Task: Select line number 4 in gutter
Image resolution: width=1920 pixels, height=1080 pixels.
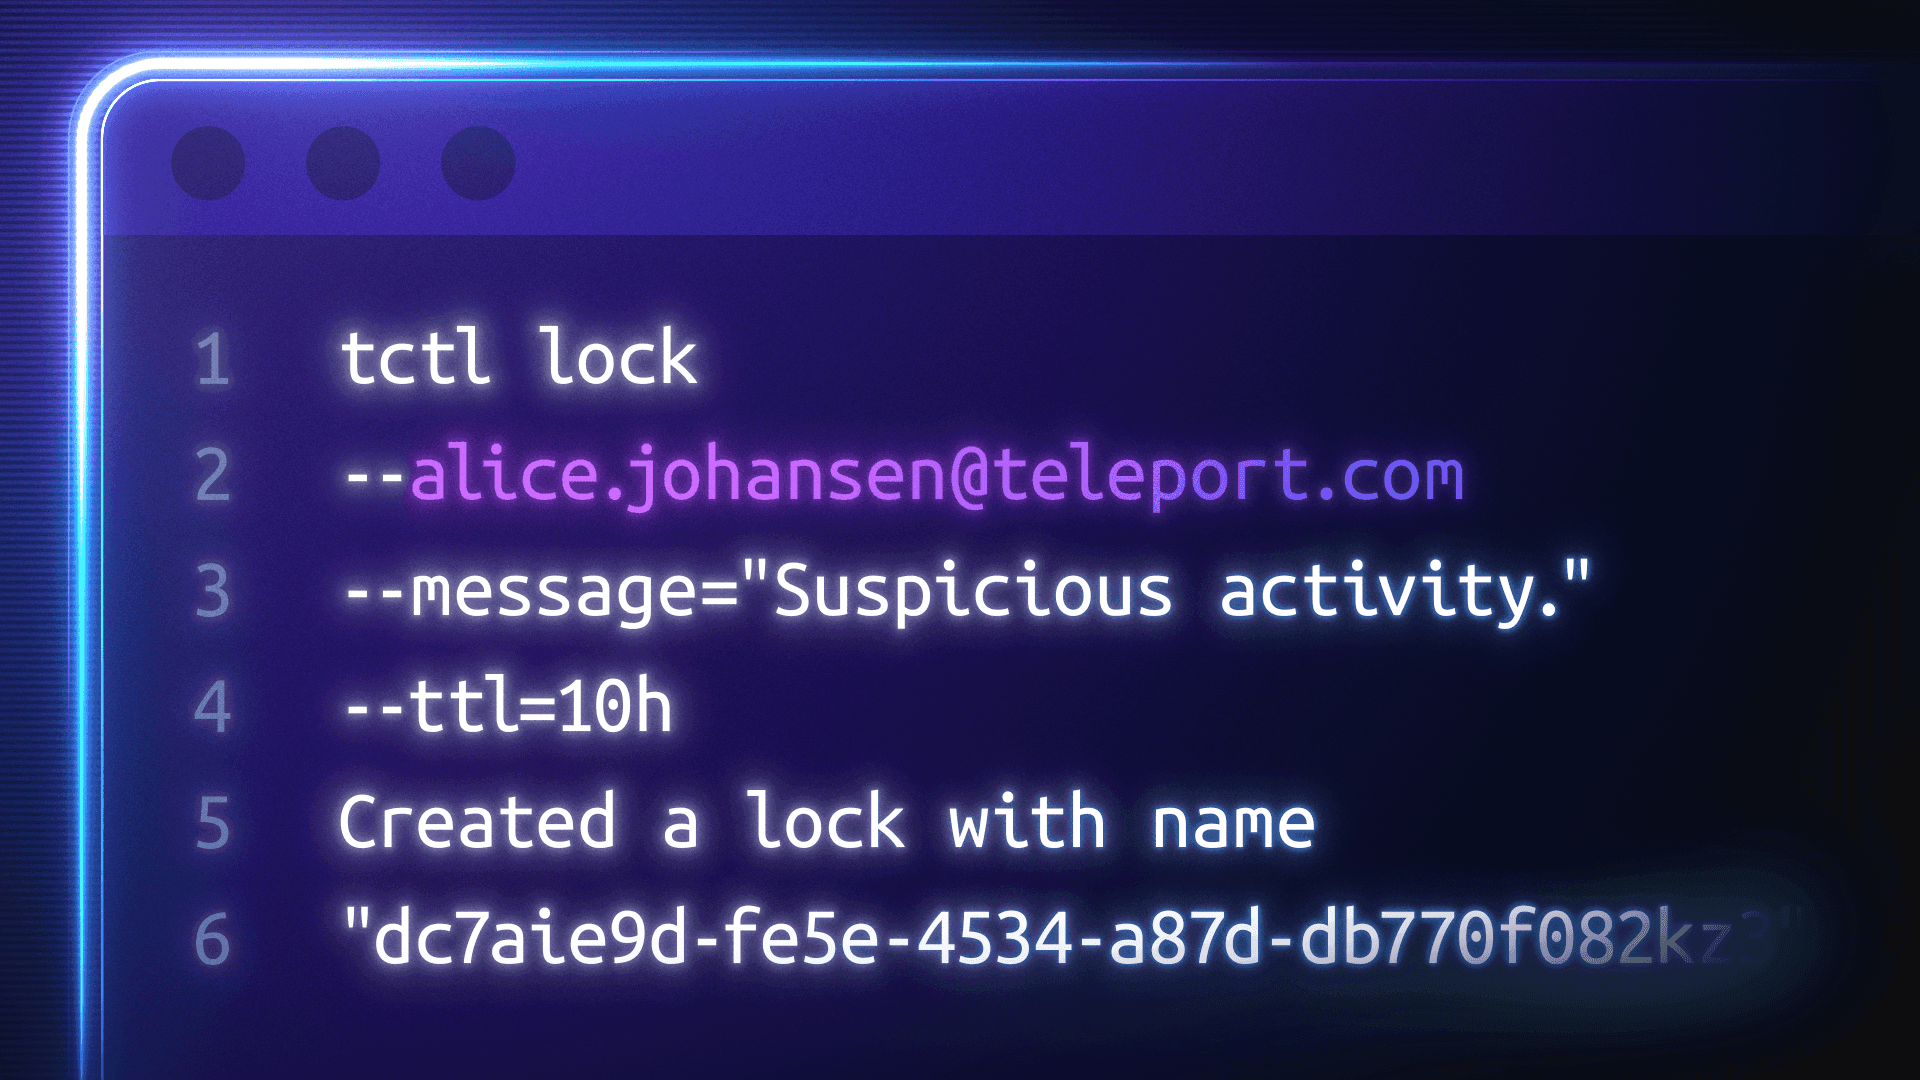Action: click(x=213, y=707)
